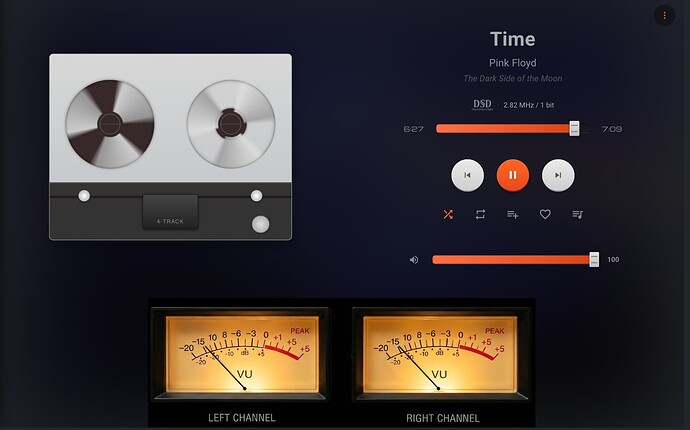Mark the song as favorite
Image resolution: width=690 pixels, height=430 pixels.
(545, 214)
